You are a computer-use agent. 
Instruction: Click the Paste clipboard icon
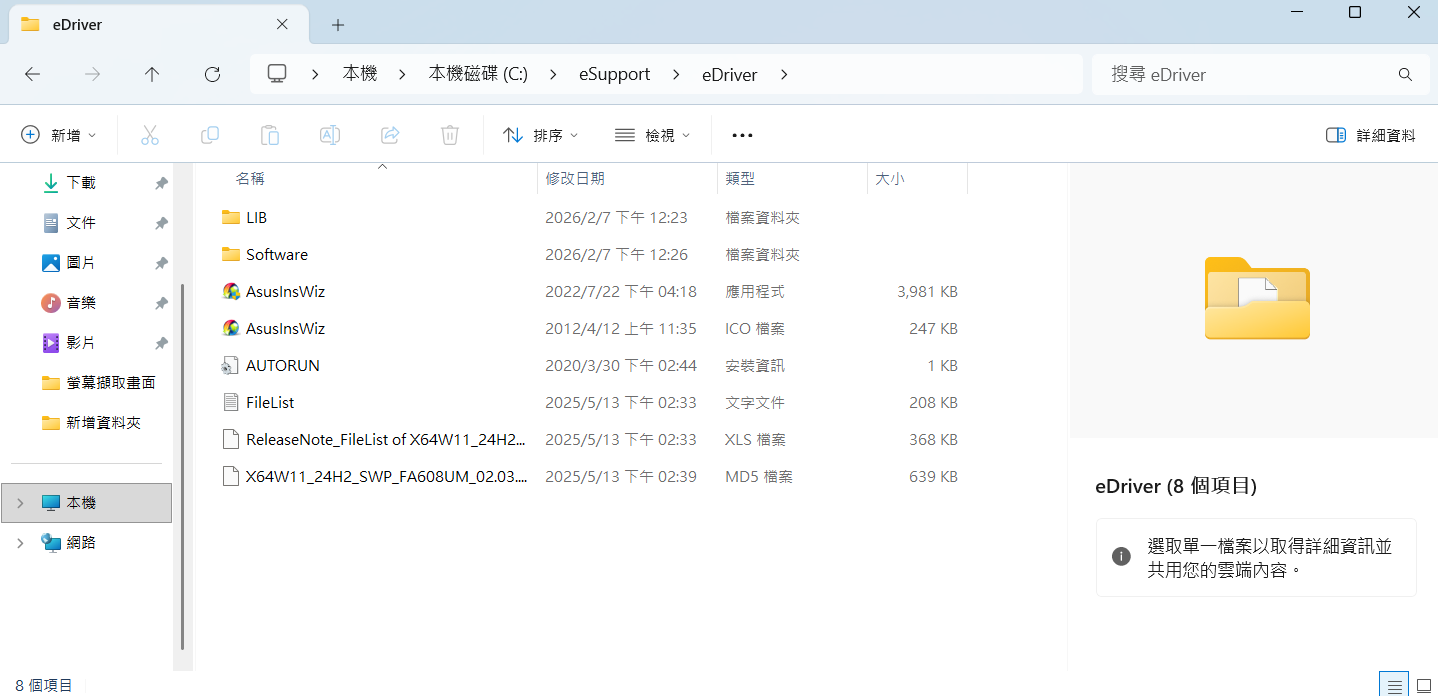tap(270, 135)
